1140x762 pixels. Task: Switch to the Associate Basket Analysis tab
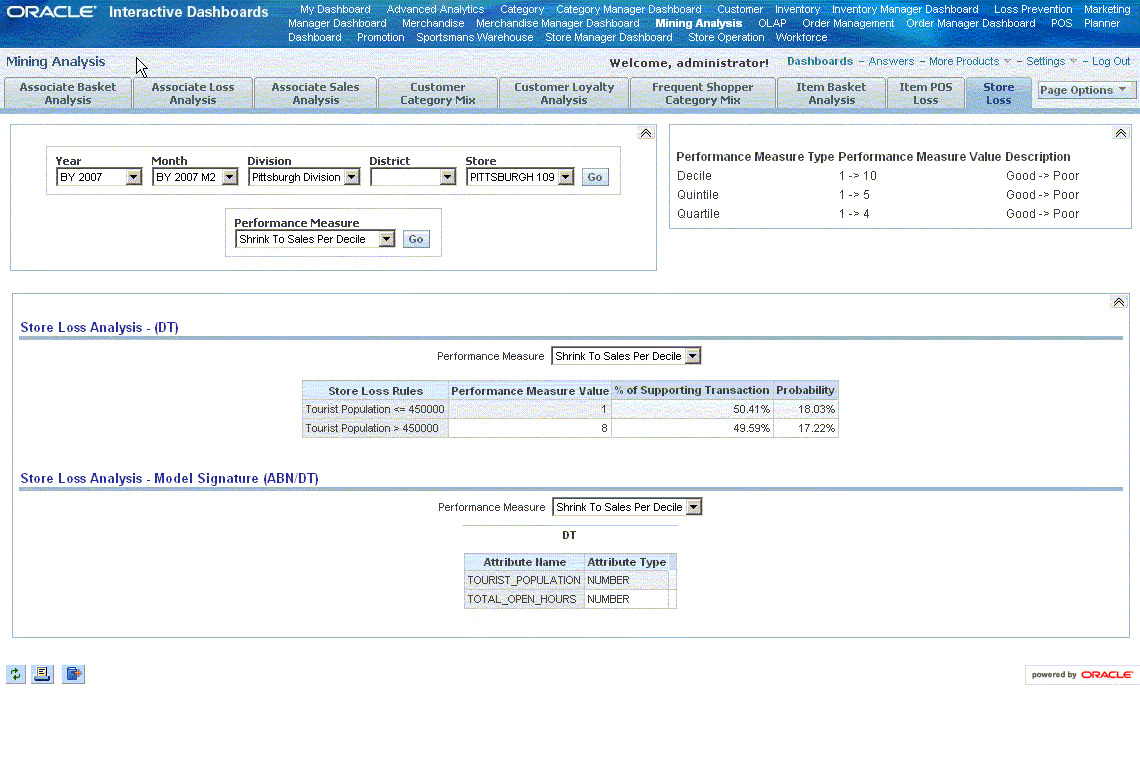[x=68, y=93]
